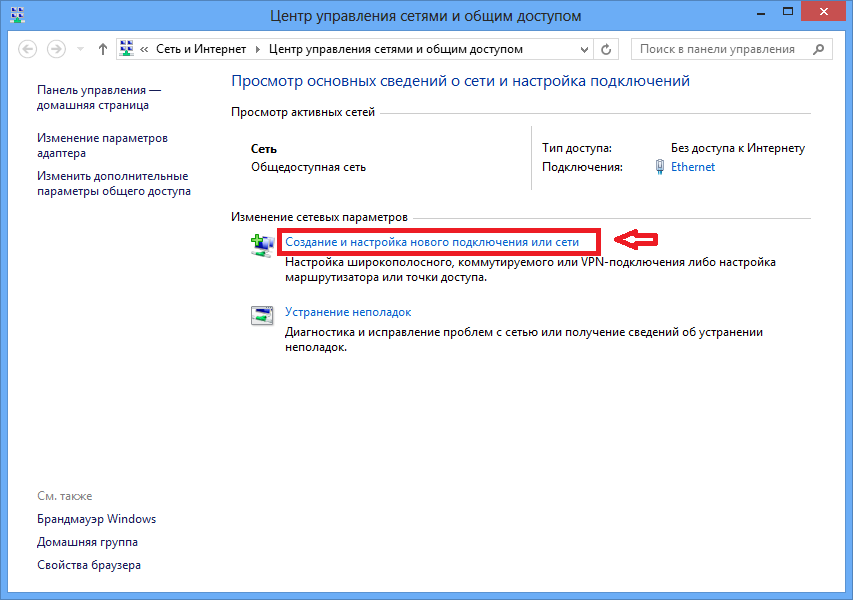Go up one level with the up arrow
The height and width of the screenshot is (600, 853).
pos(103,49)
